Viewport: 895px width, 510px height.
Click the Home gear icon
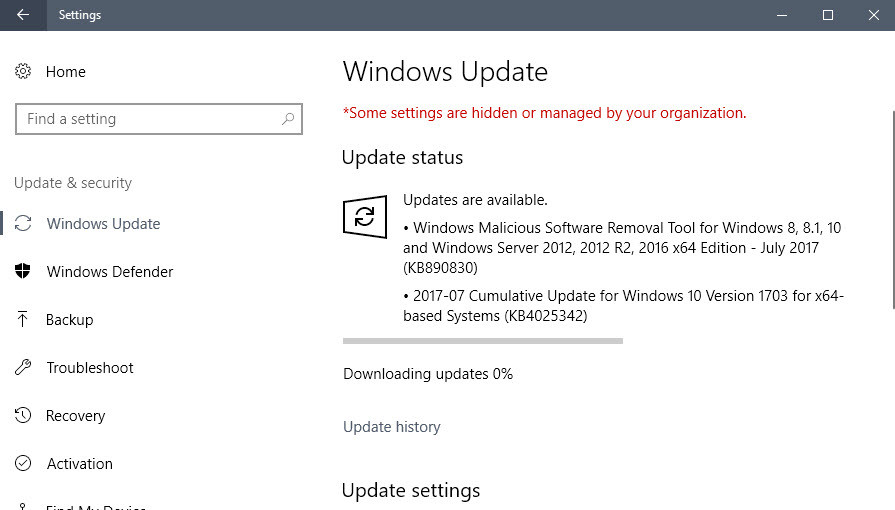23,71
